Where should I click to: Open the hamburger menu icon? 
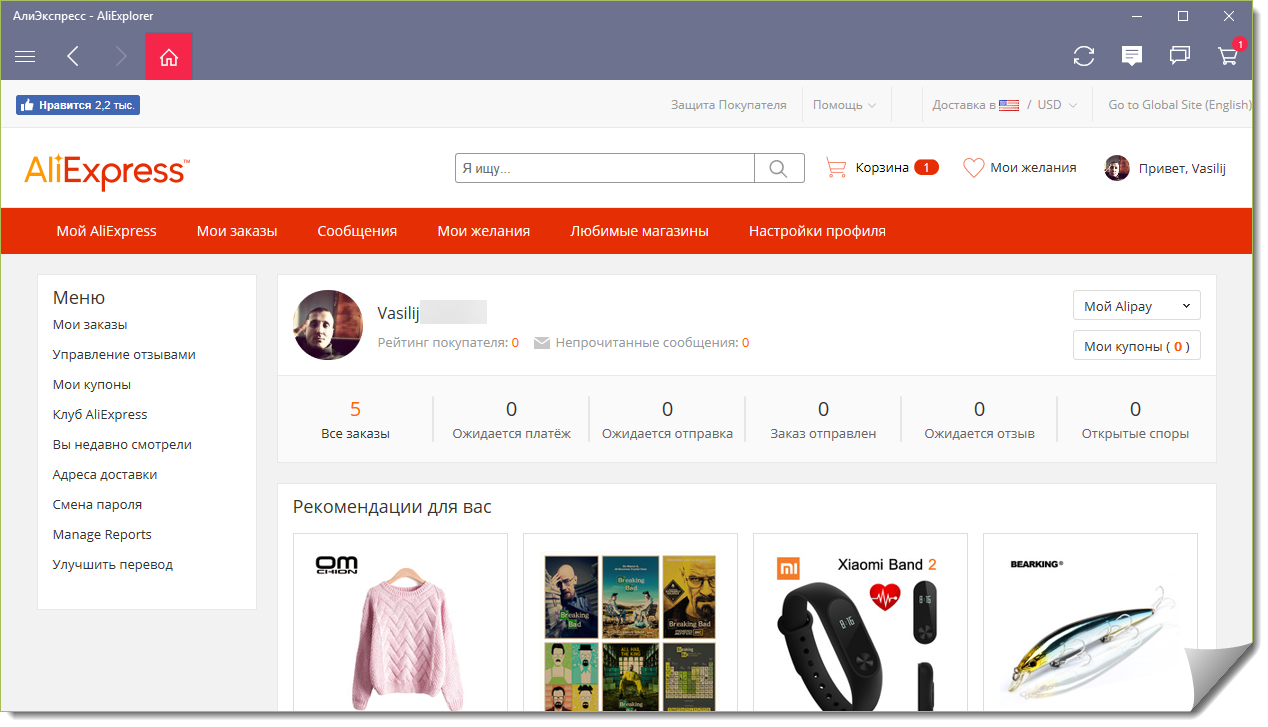[25, 57]
